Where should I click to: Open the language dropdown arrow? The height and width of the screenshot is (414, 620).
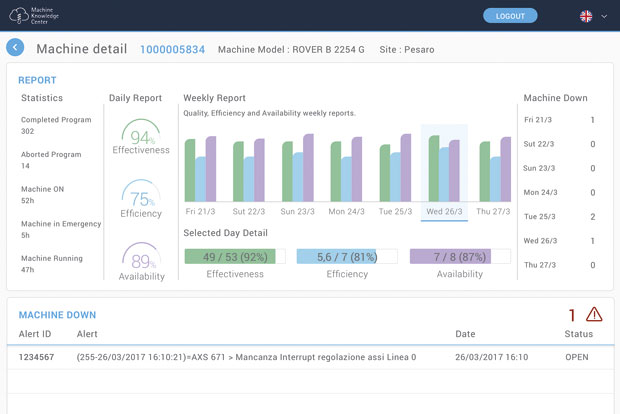click(604, 17)
